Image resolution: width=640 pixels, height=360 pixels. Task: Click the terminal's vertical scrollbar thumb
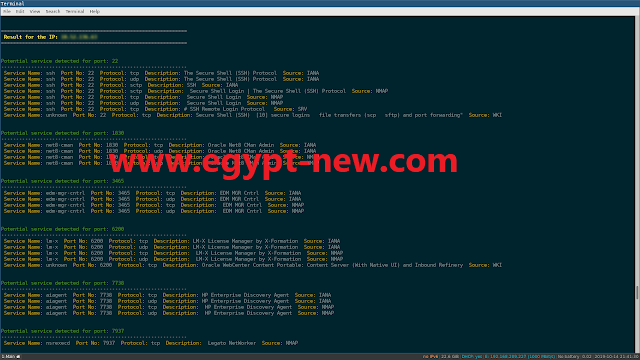coord(637,293)
